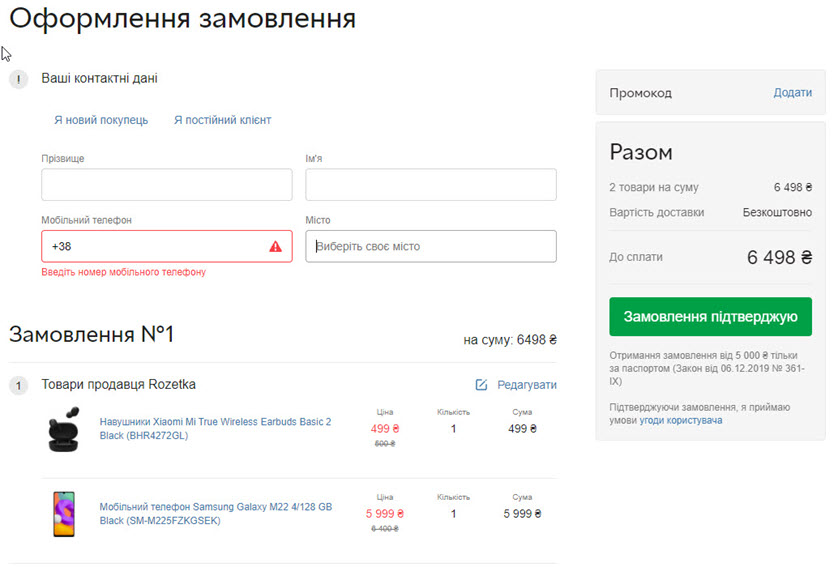Focus the Ім'я input field
Screen dimensions: 838x567
click(431, 185)
